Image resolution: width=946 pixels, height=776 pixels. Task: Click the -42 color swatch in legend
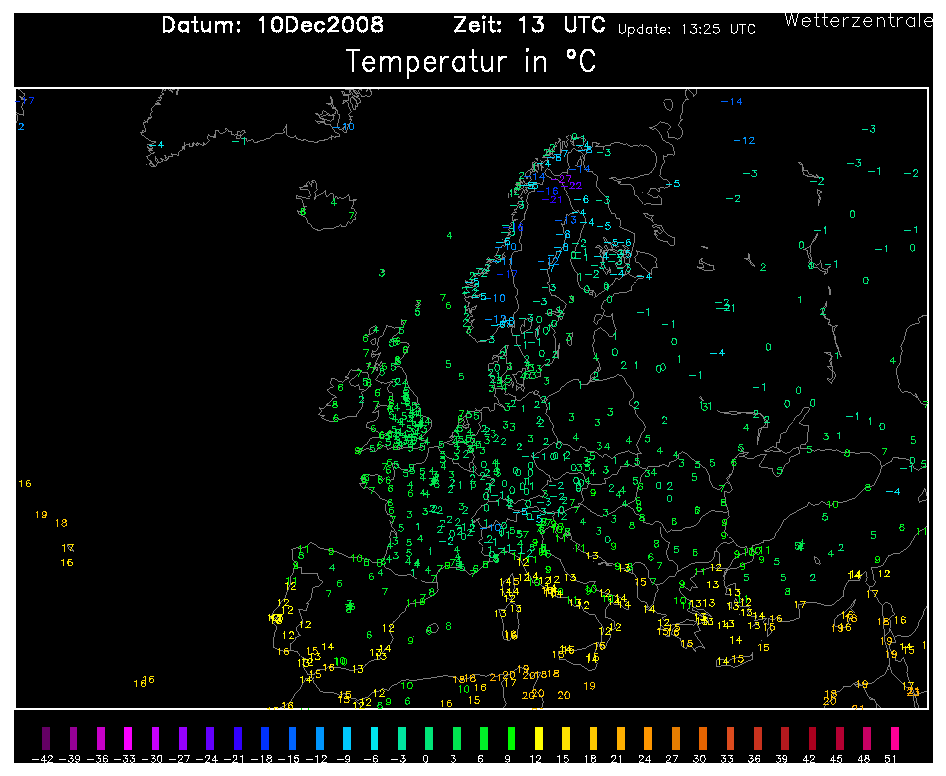click(46, 738)
